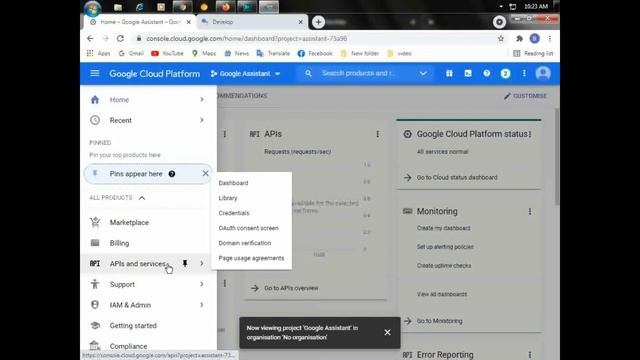
Task: Open a new browser tab
Action: tap(318, 22)
